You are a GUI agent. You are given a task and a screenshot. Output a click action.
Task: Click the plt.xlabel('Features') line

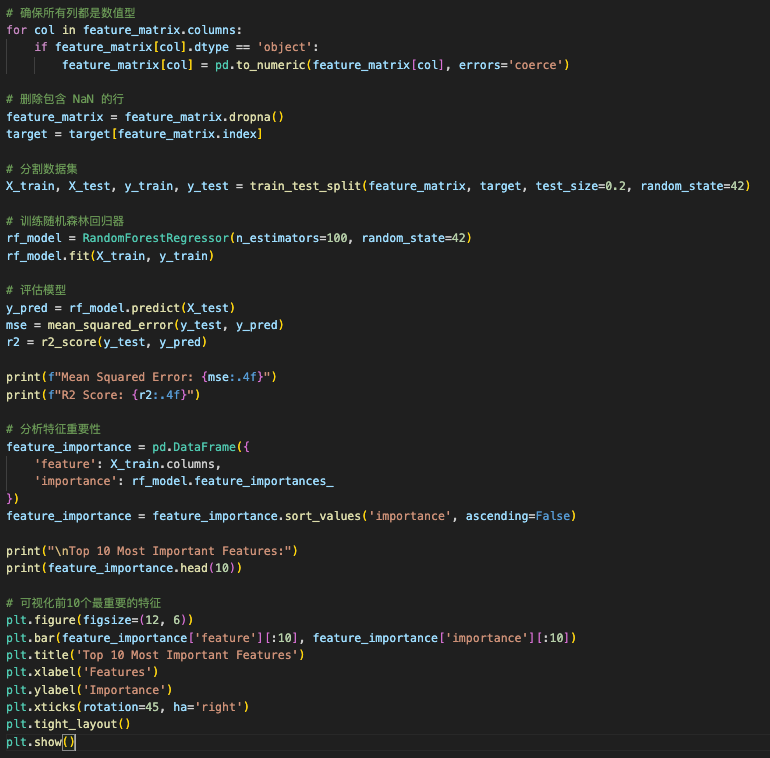coord(82,672)
